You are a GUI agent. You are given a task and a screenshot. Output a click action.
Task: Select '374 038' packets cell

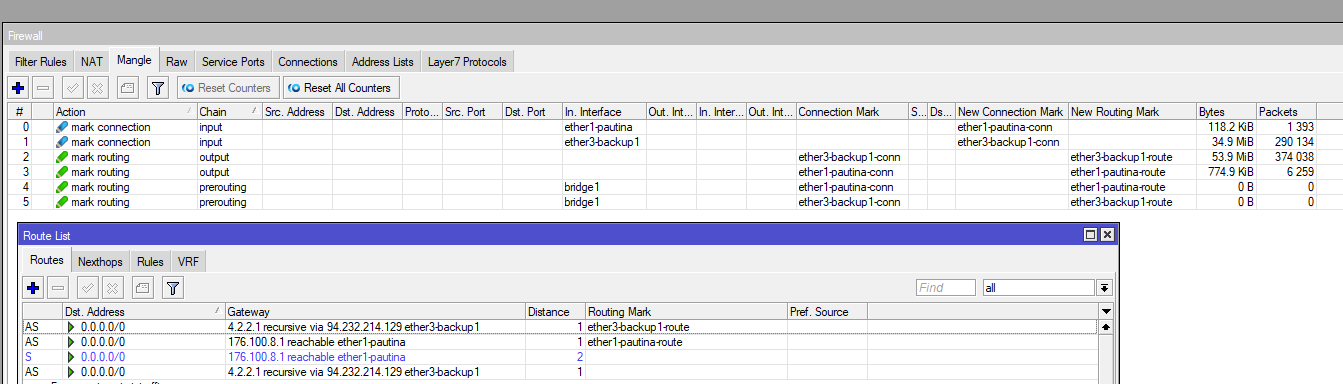pos(1286,157)
